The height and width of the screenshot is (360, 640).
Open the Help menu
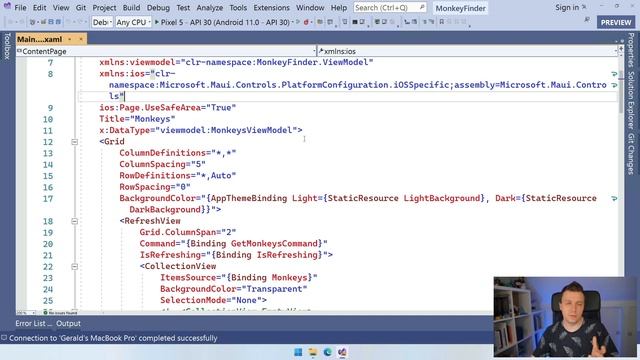click(x=338, y=8)
